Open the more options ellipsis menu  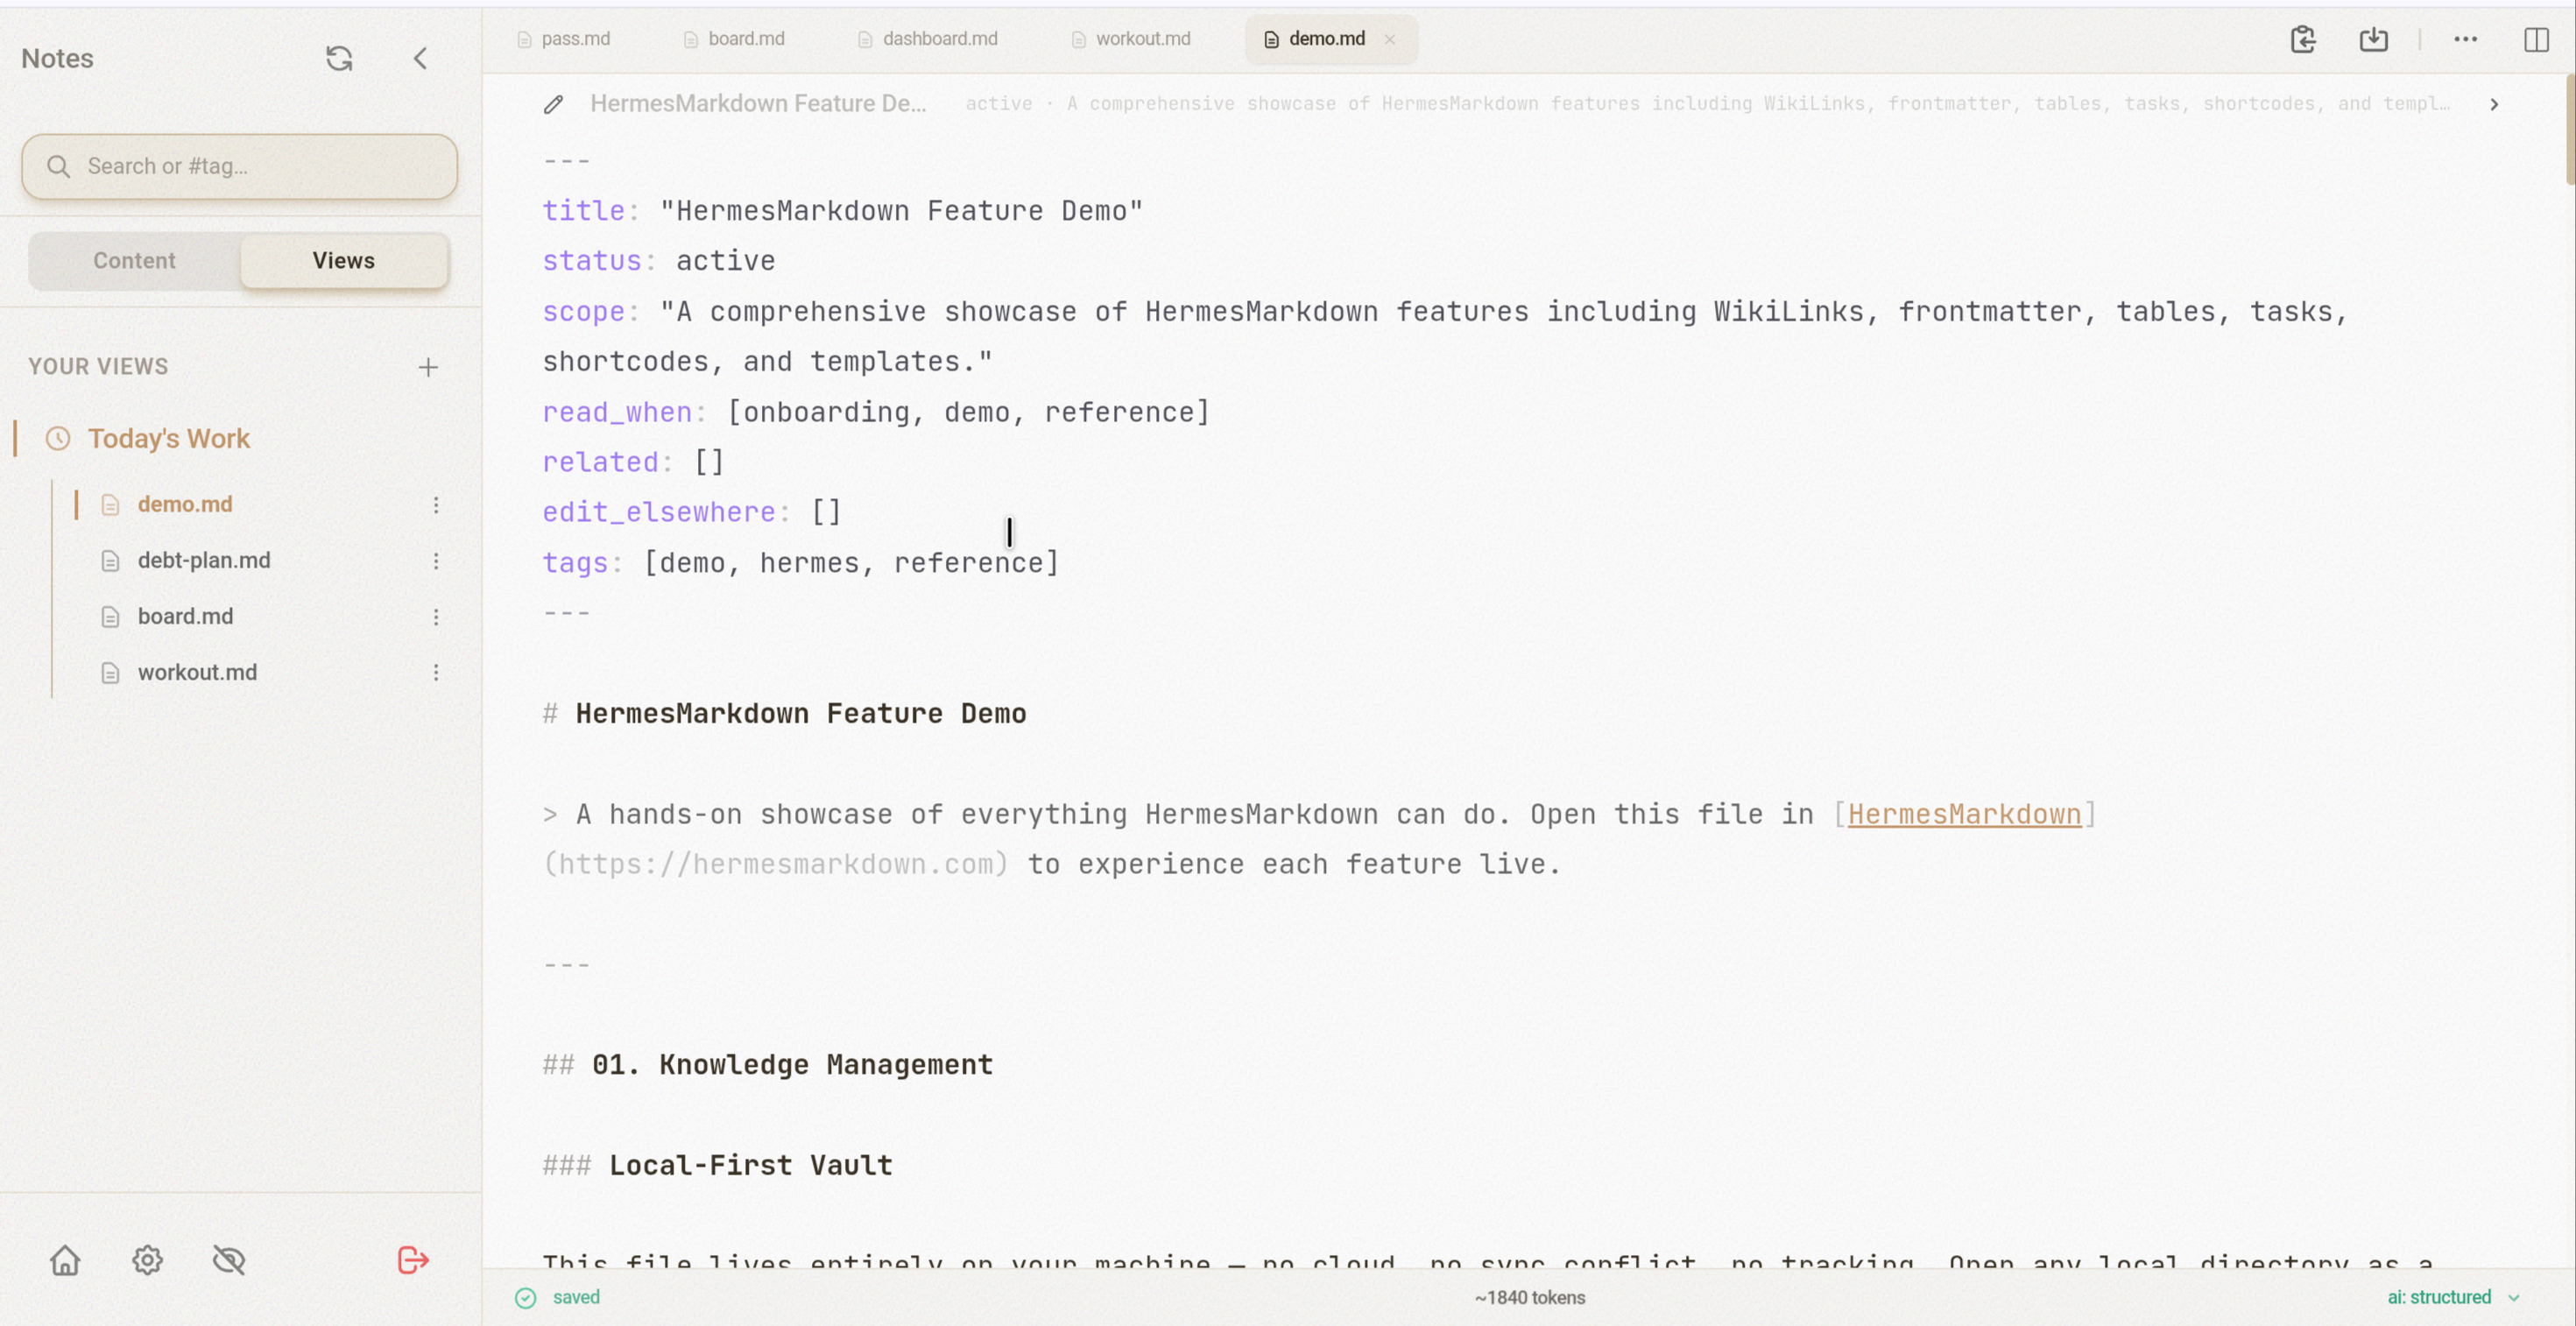(x=2465, y=39)
